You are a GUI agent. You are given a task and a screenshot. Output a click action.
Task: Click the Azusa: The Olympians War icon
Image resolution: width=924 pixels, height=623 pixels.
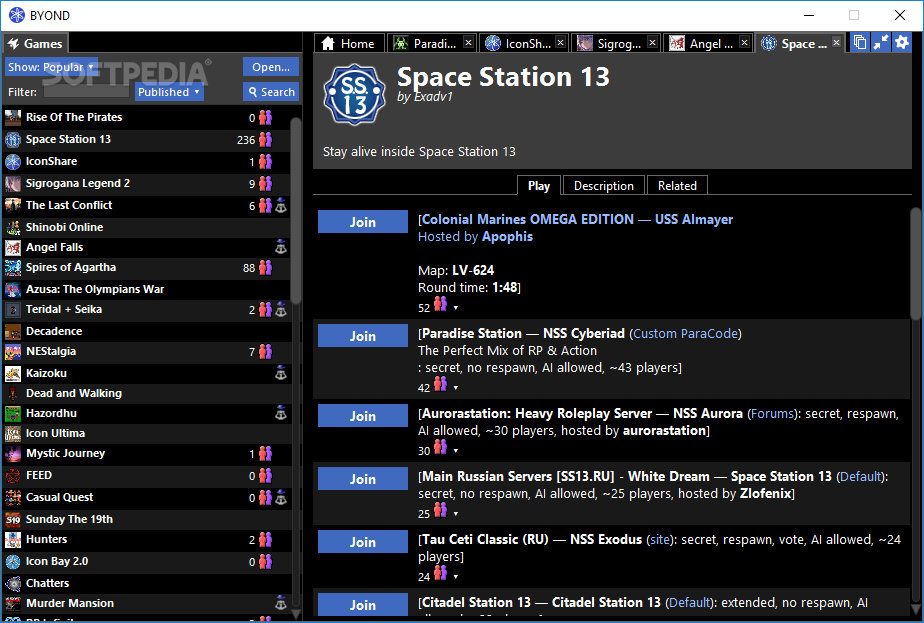coord(13,289)
